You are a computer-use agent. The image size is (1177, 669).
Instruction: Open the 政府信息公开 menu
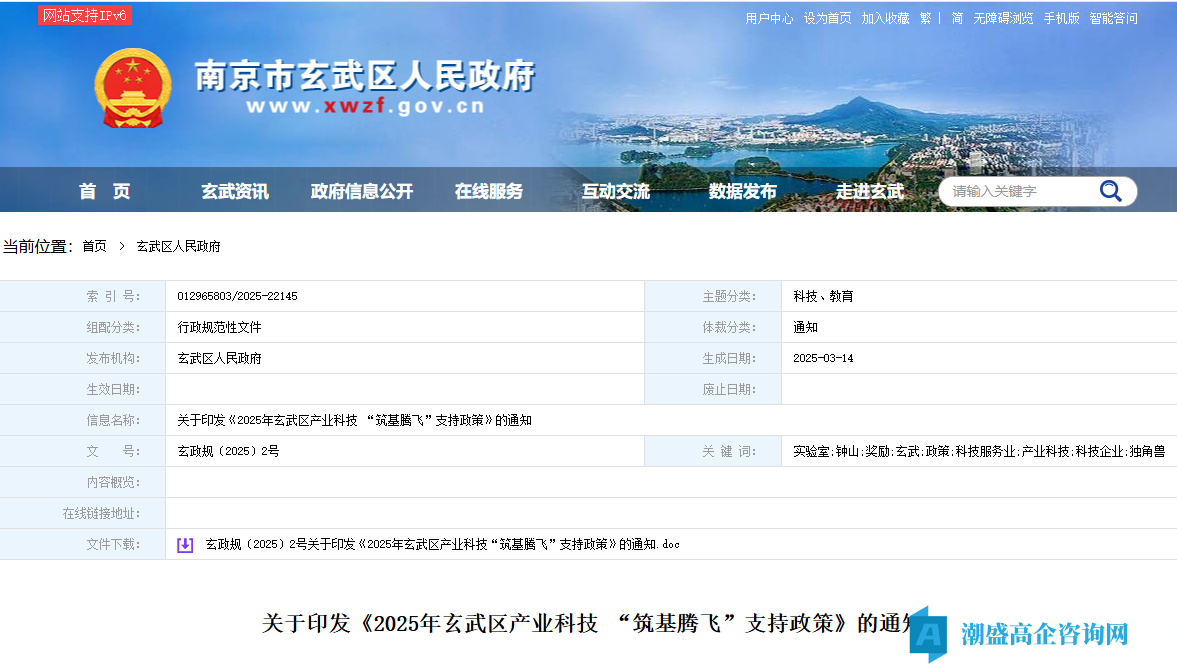[361, 191]
